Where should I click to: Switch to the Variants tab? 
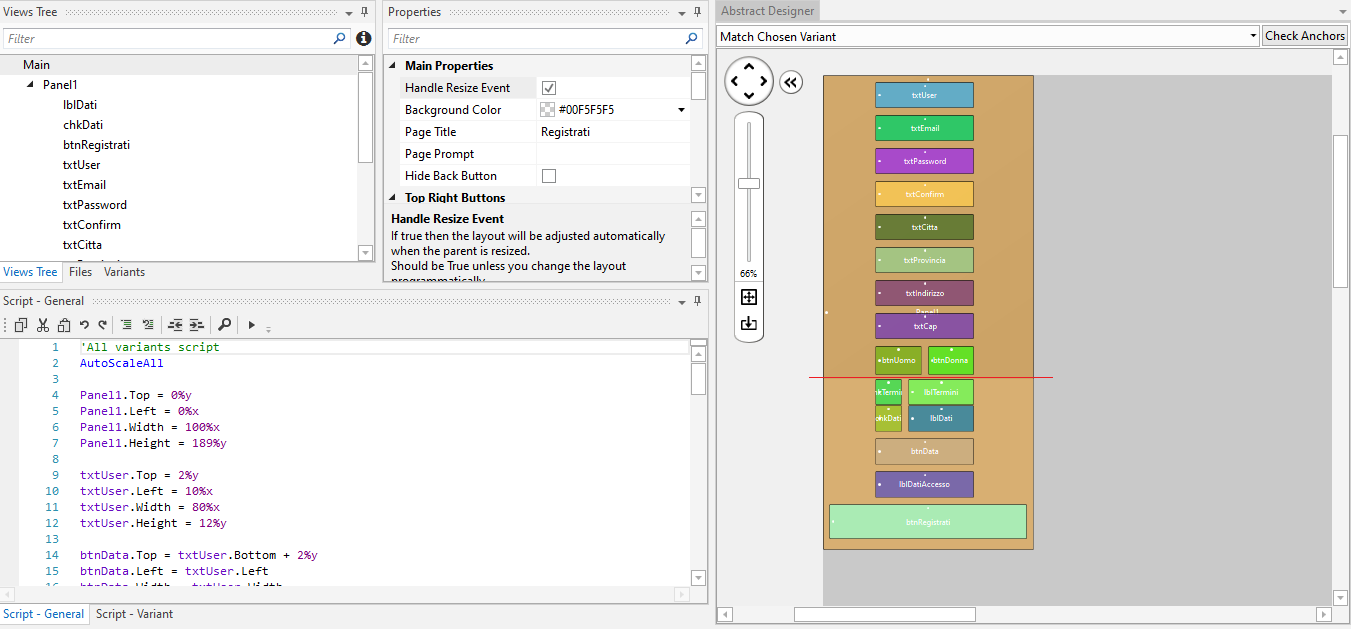[124, 271]
